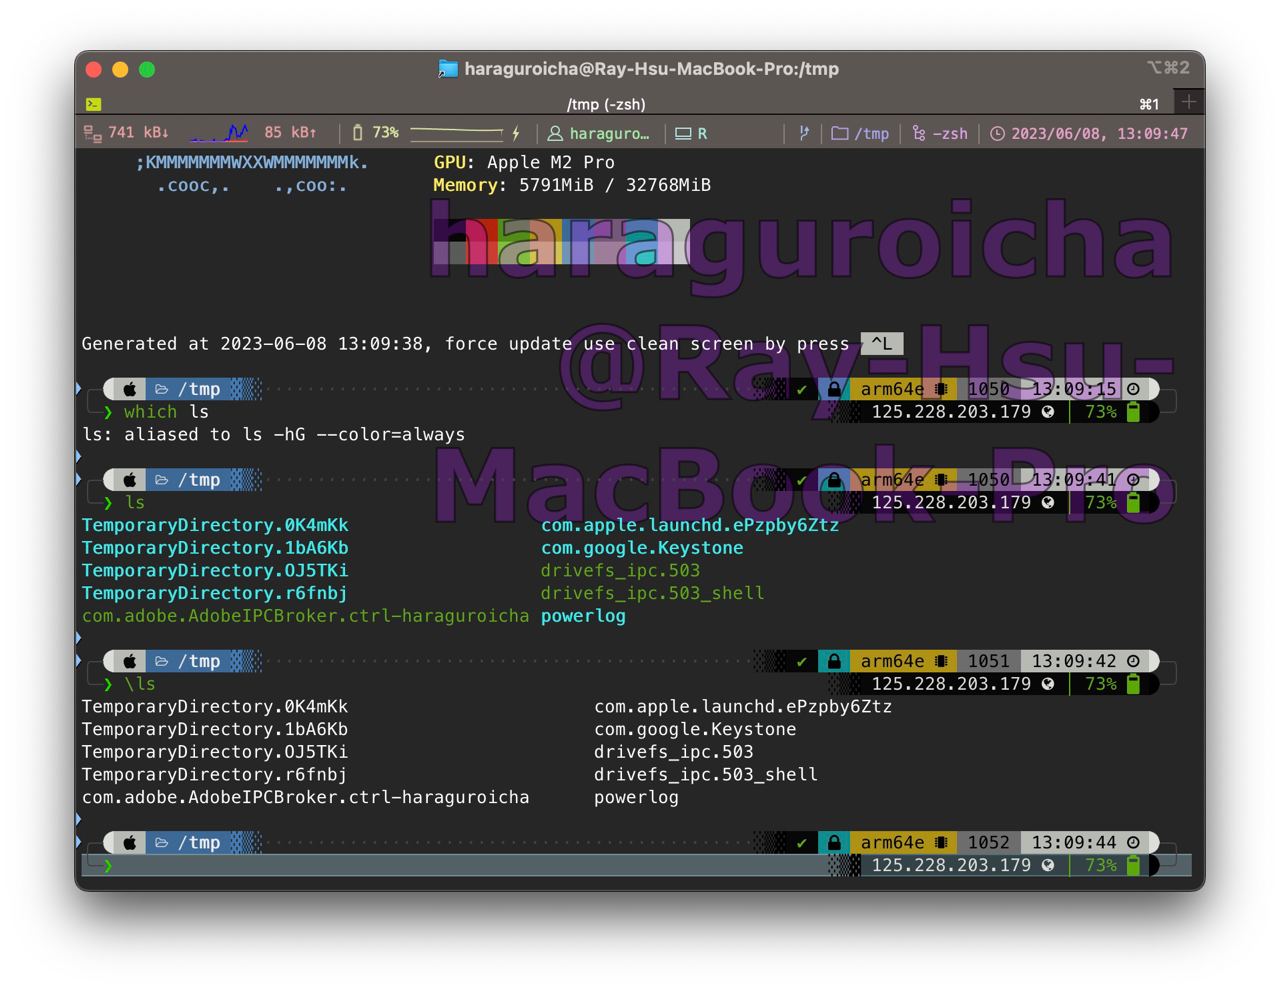Click the '\ls' command text
This screenshot has width=1280, height=990.
(140, 684)
